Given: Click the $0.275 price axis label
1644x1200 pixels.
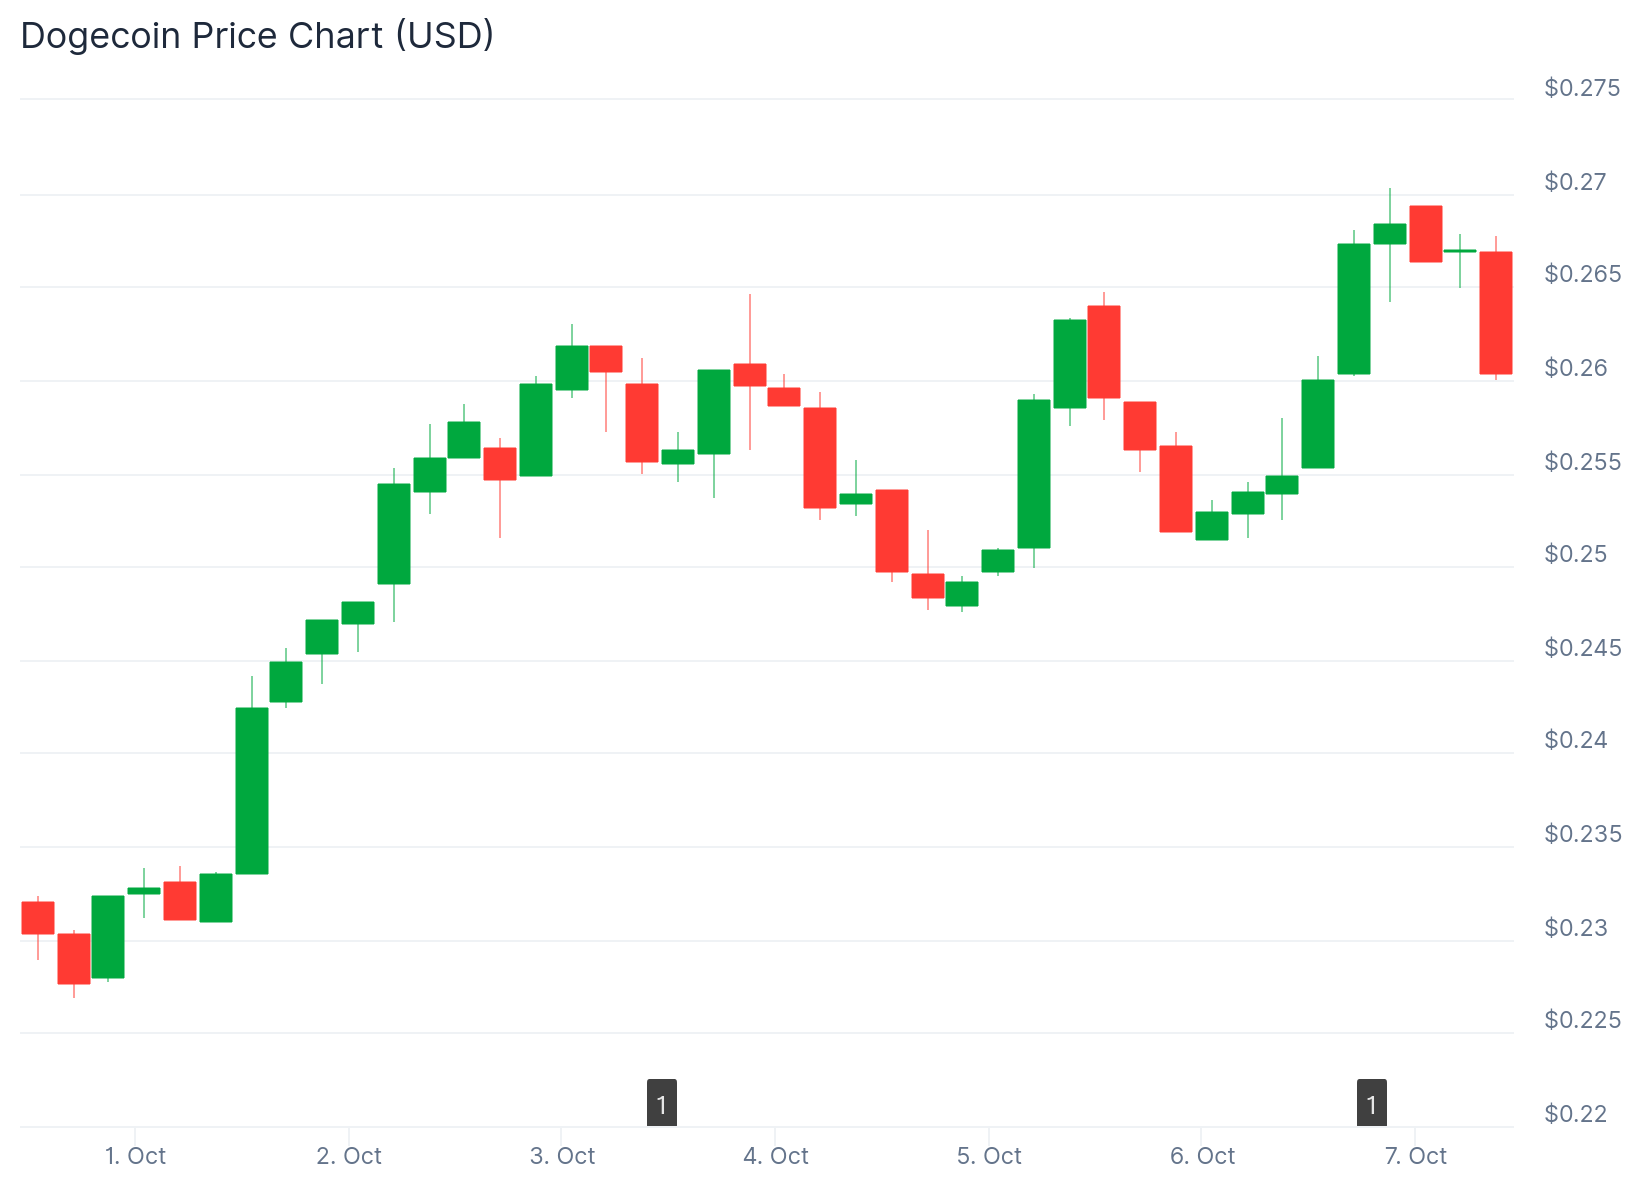Looking at the screenshot, I should 1582,88.
